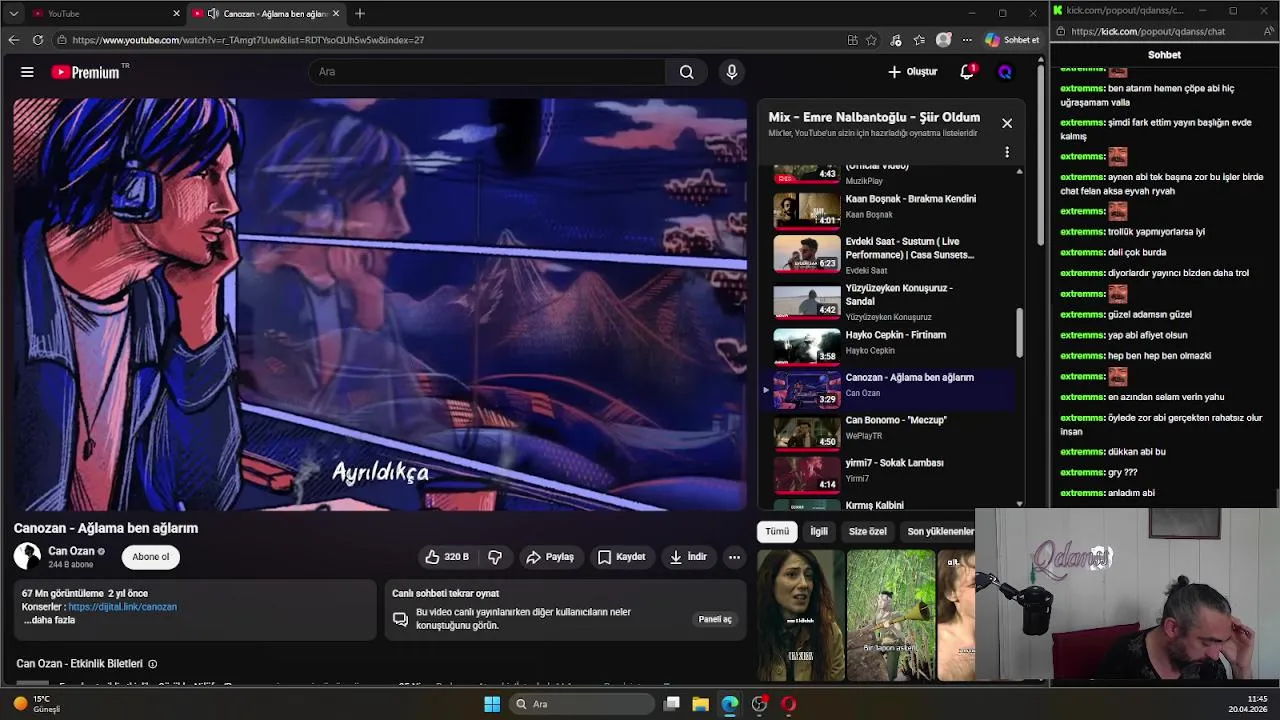Open Edge split screen or apps icon
The height and width of the screenshot is (720, 1280).
pos(852,40)
